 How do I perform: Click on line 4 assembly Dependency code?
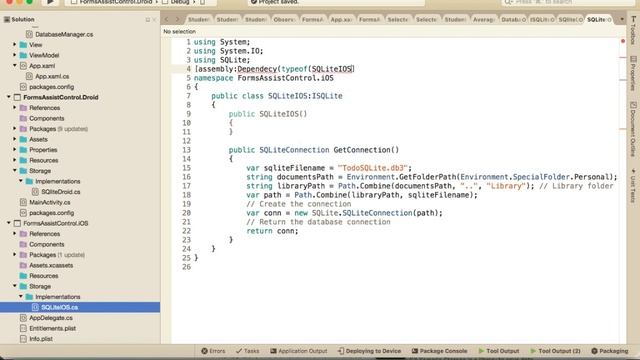pyautogui.click(x=274, y=69)
